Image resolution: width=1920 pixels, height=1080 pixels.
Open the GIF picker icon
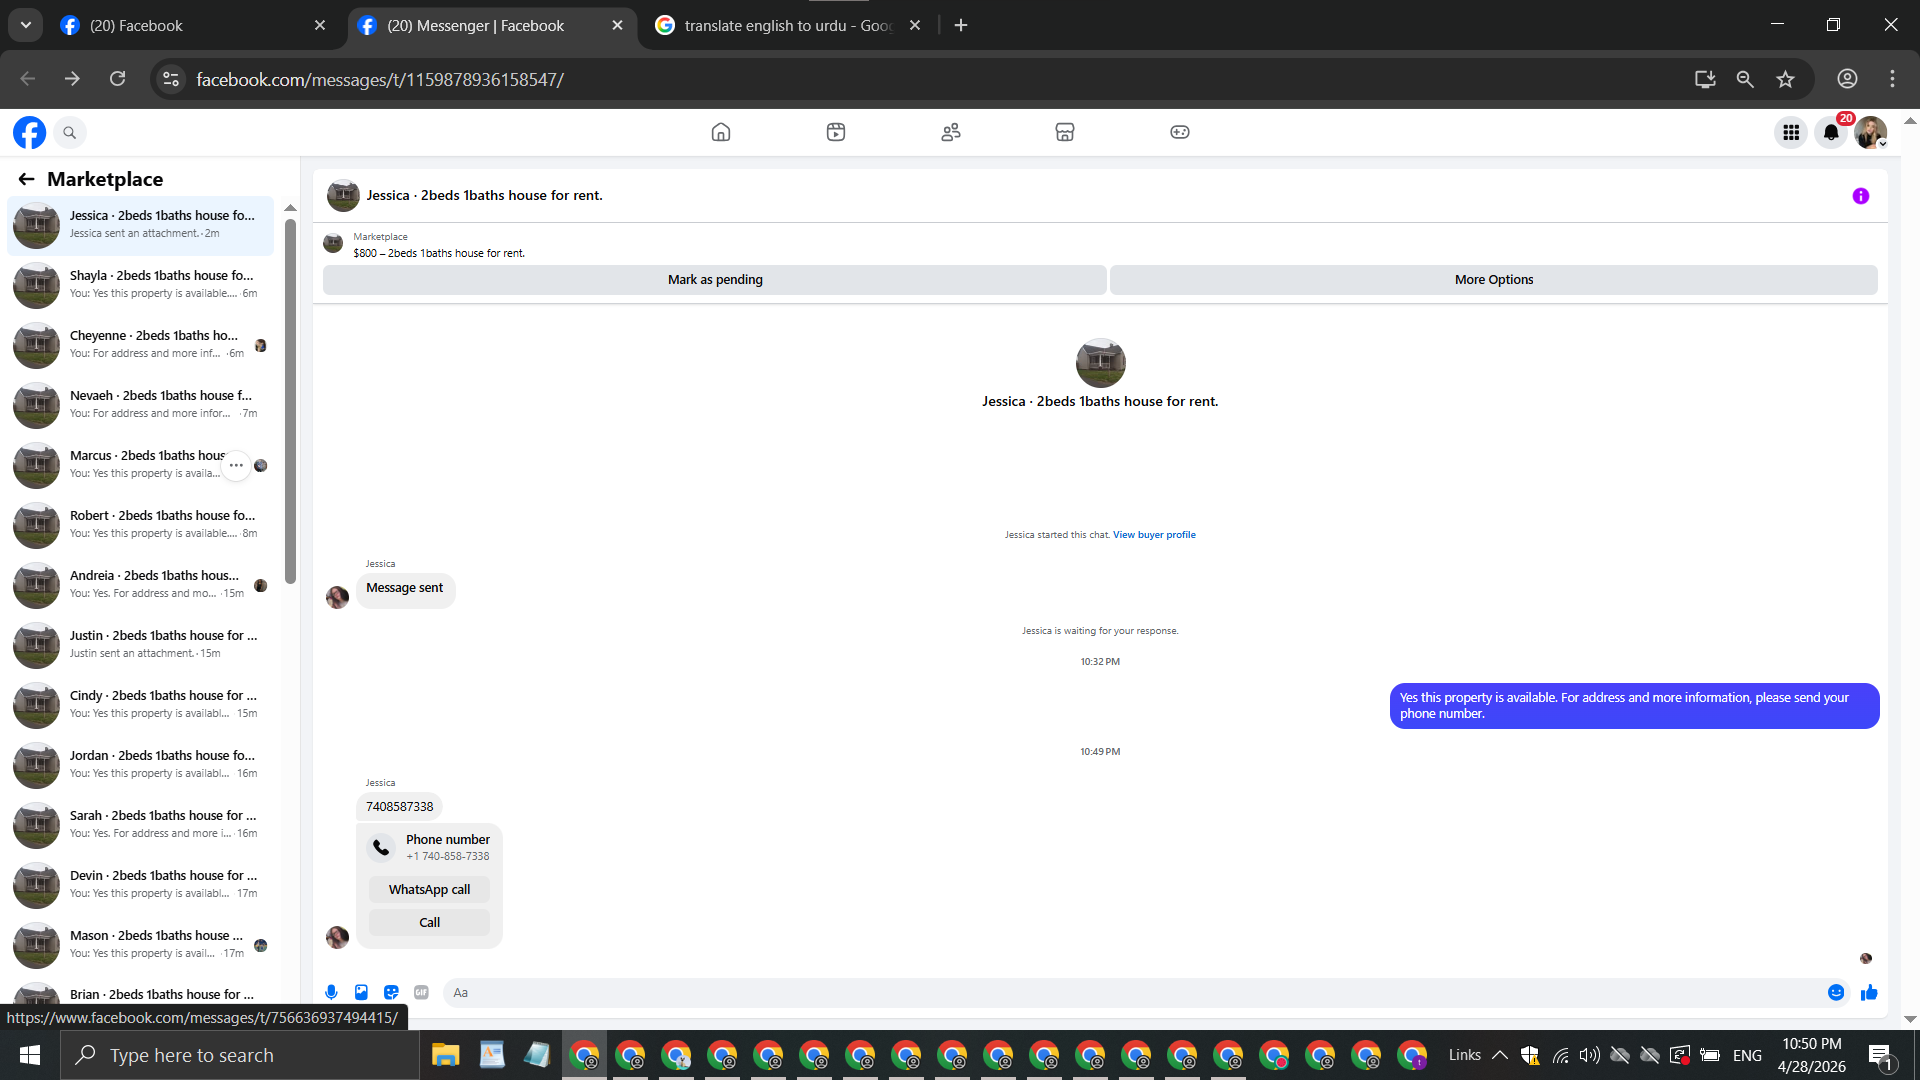click(421, 992)
